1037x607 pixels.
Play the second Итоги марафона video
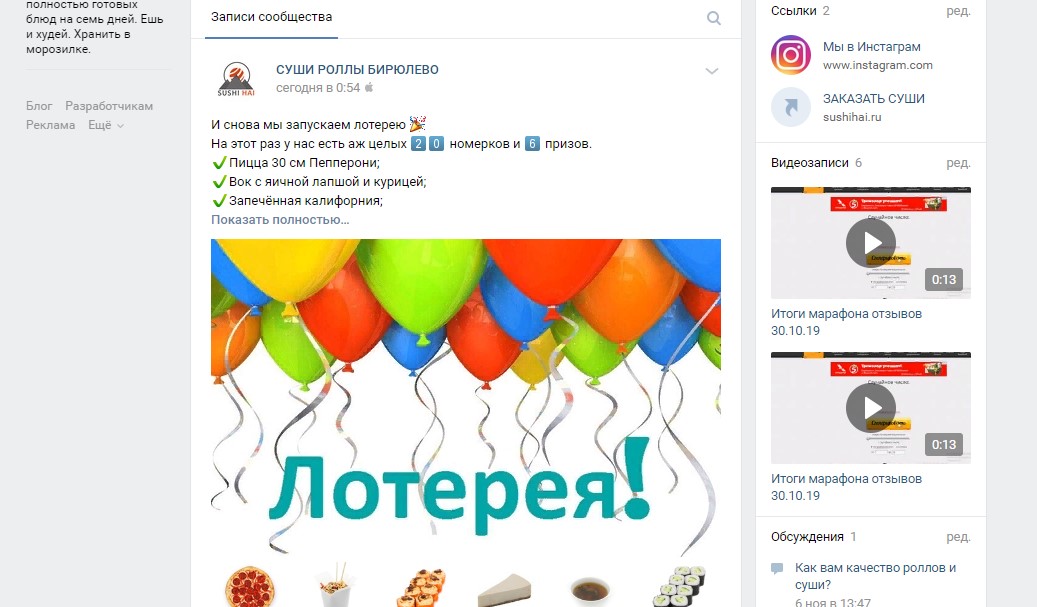point(870,408)
